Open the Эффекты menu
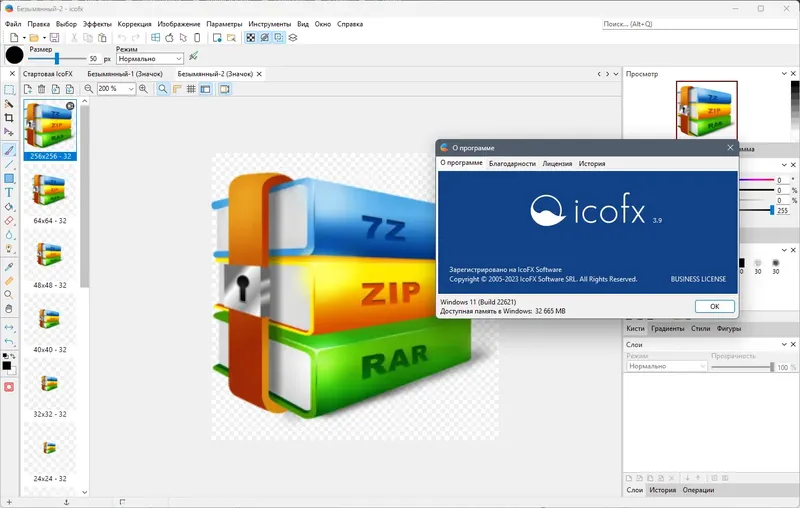This screenshot has width=800, height=508. coord(97,24)
